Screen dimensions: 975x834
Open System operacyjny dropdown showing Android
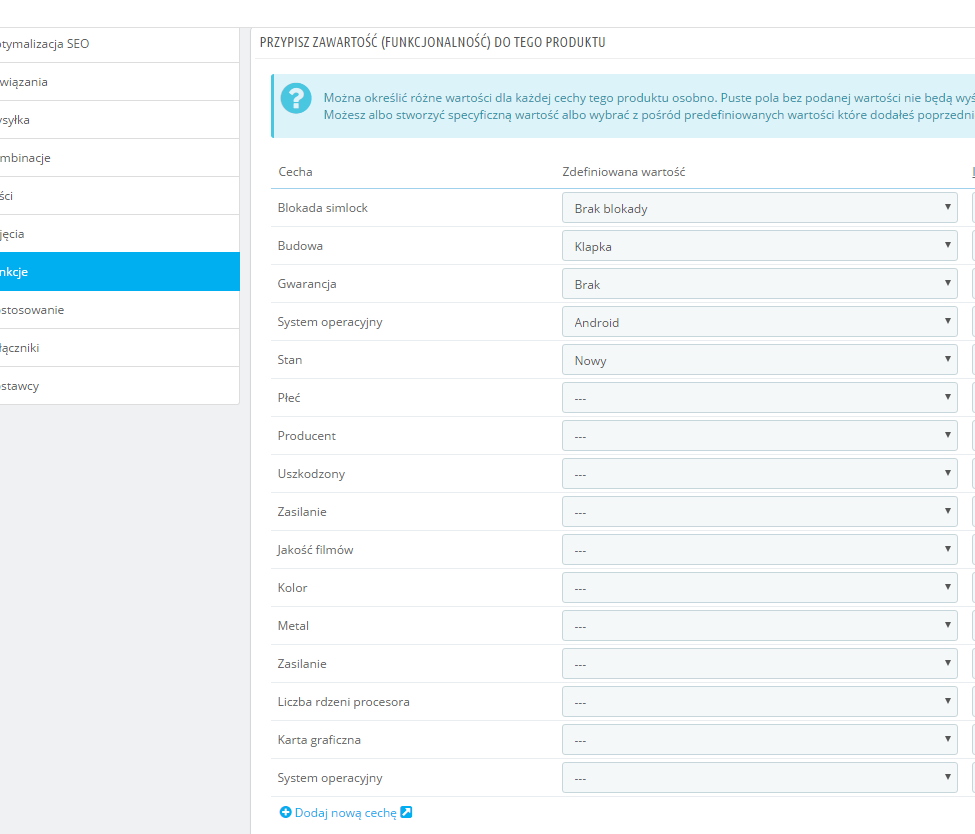pos(760,322)
